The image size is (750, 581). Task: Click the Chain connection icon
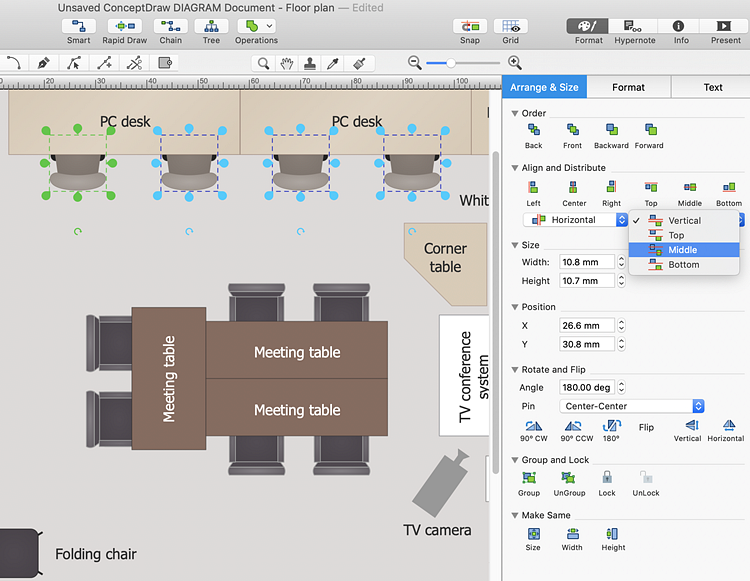pyautogui.click(x=171, y=26)
